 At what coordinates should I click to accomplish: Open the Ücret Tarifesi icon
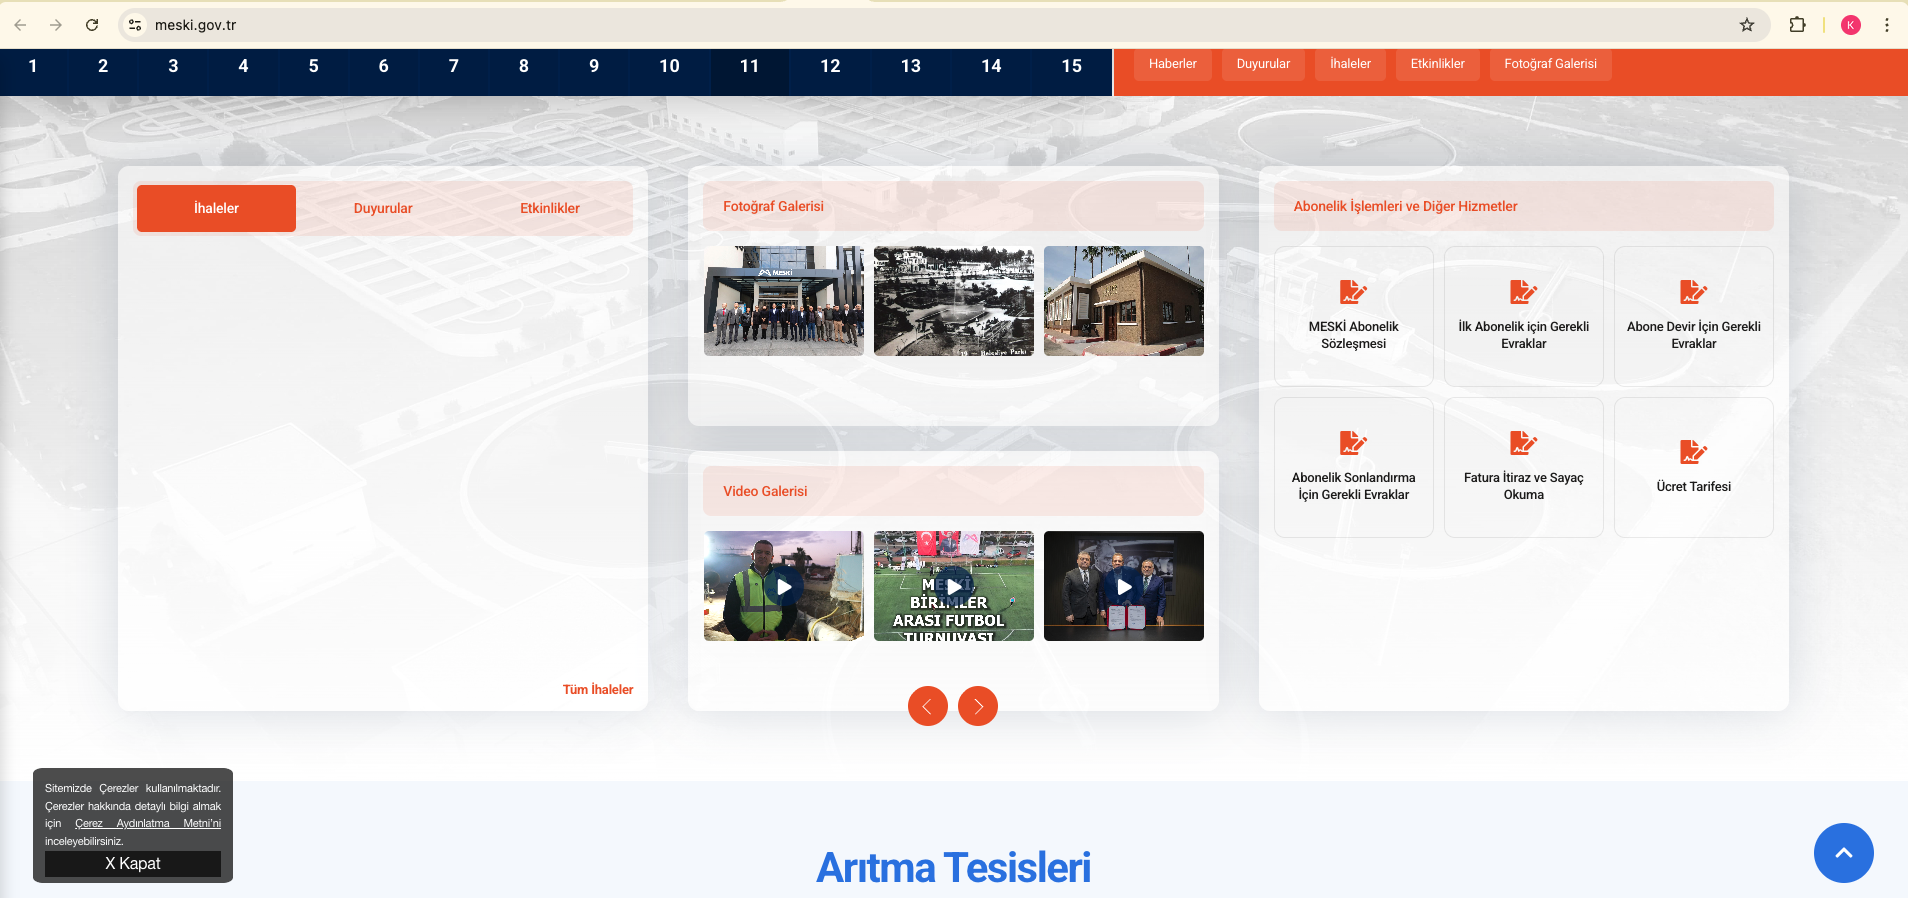(x=1693, y=452)
